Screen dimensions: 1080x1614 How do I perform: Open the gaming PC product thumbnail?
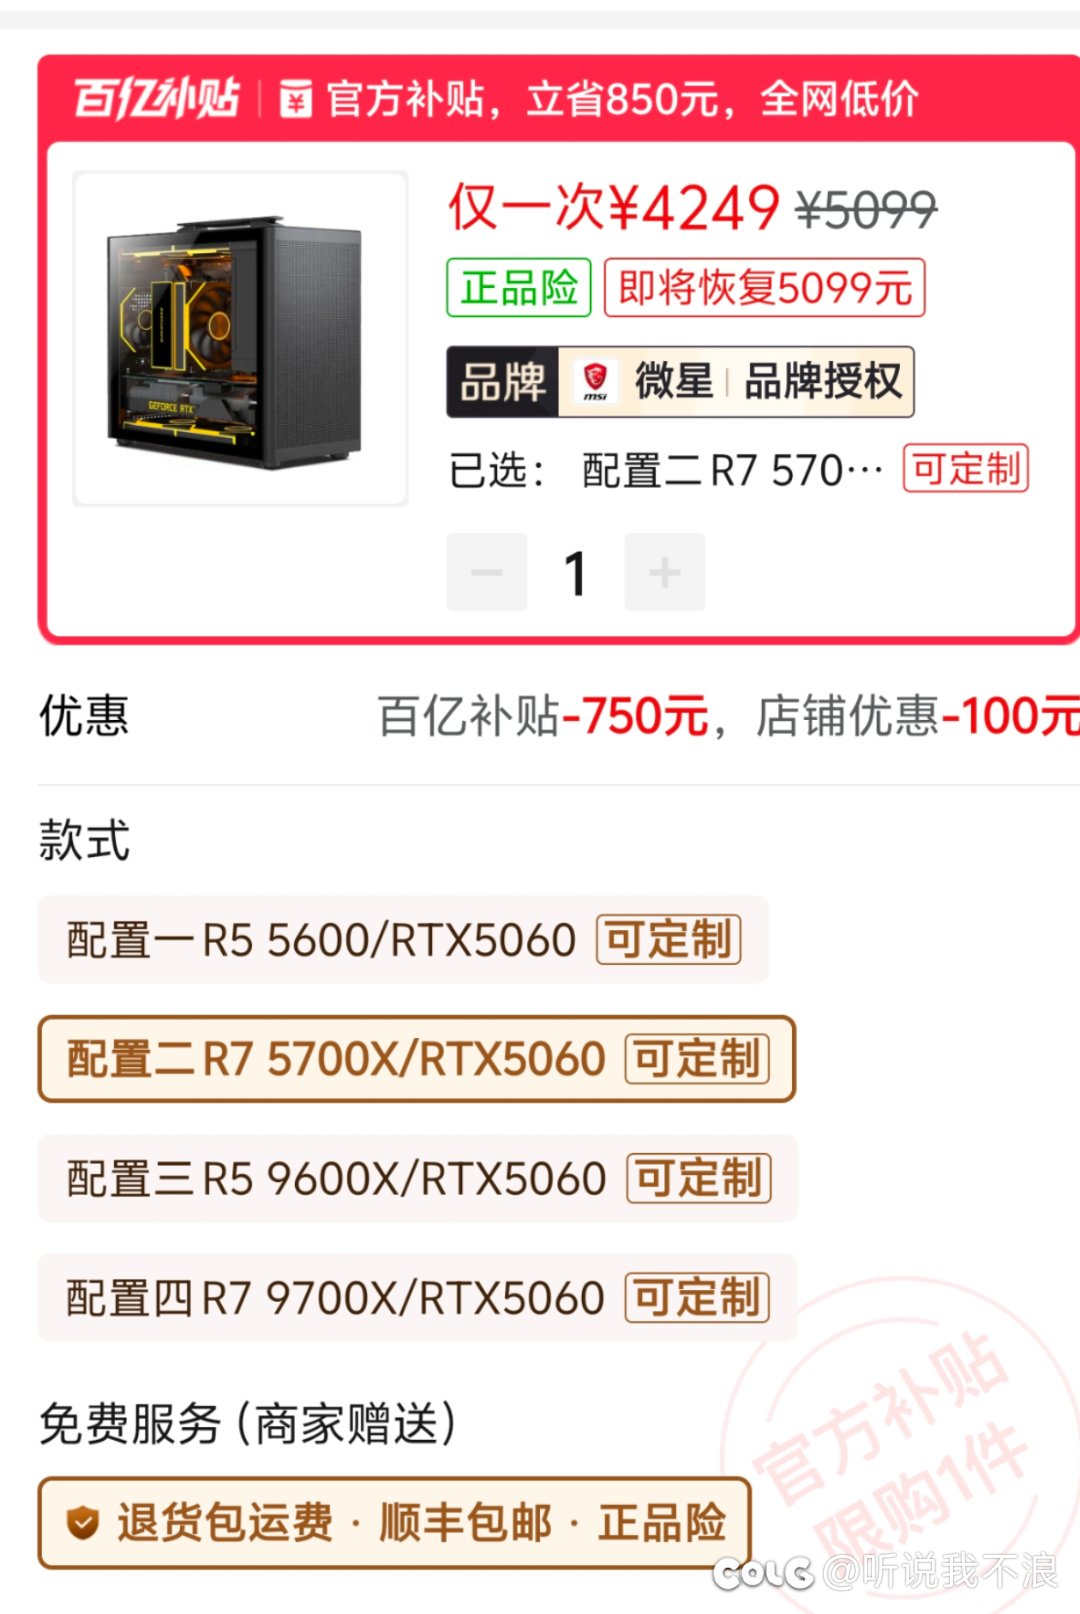(240, 339)
